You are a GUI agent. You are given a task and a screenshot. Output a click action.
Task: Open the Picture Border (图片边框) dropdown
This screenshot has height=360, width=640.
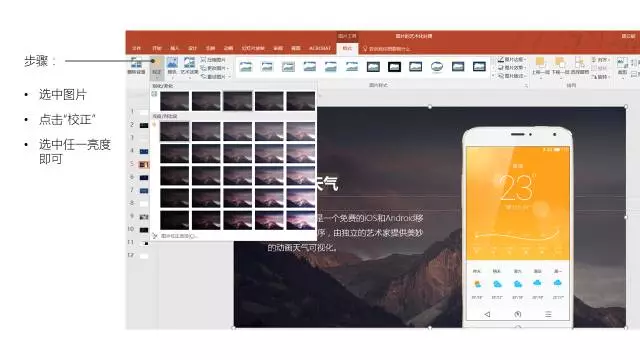(512, 60)
